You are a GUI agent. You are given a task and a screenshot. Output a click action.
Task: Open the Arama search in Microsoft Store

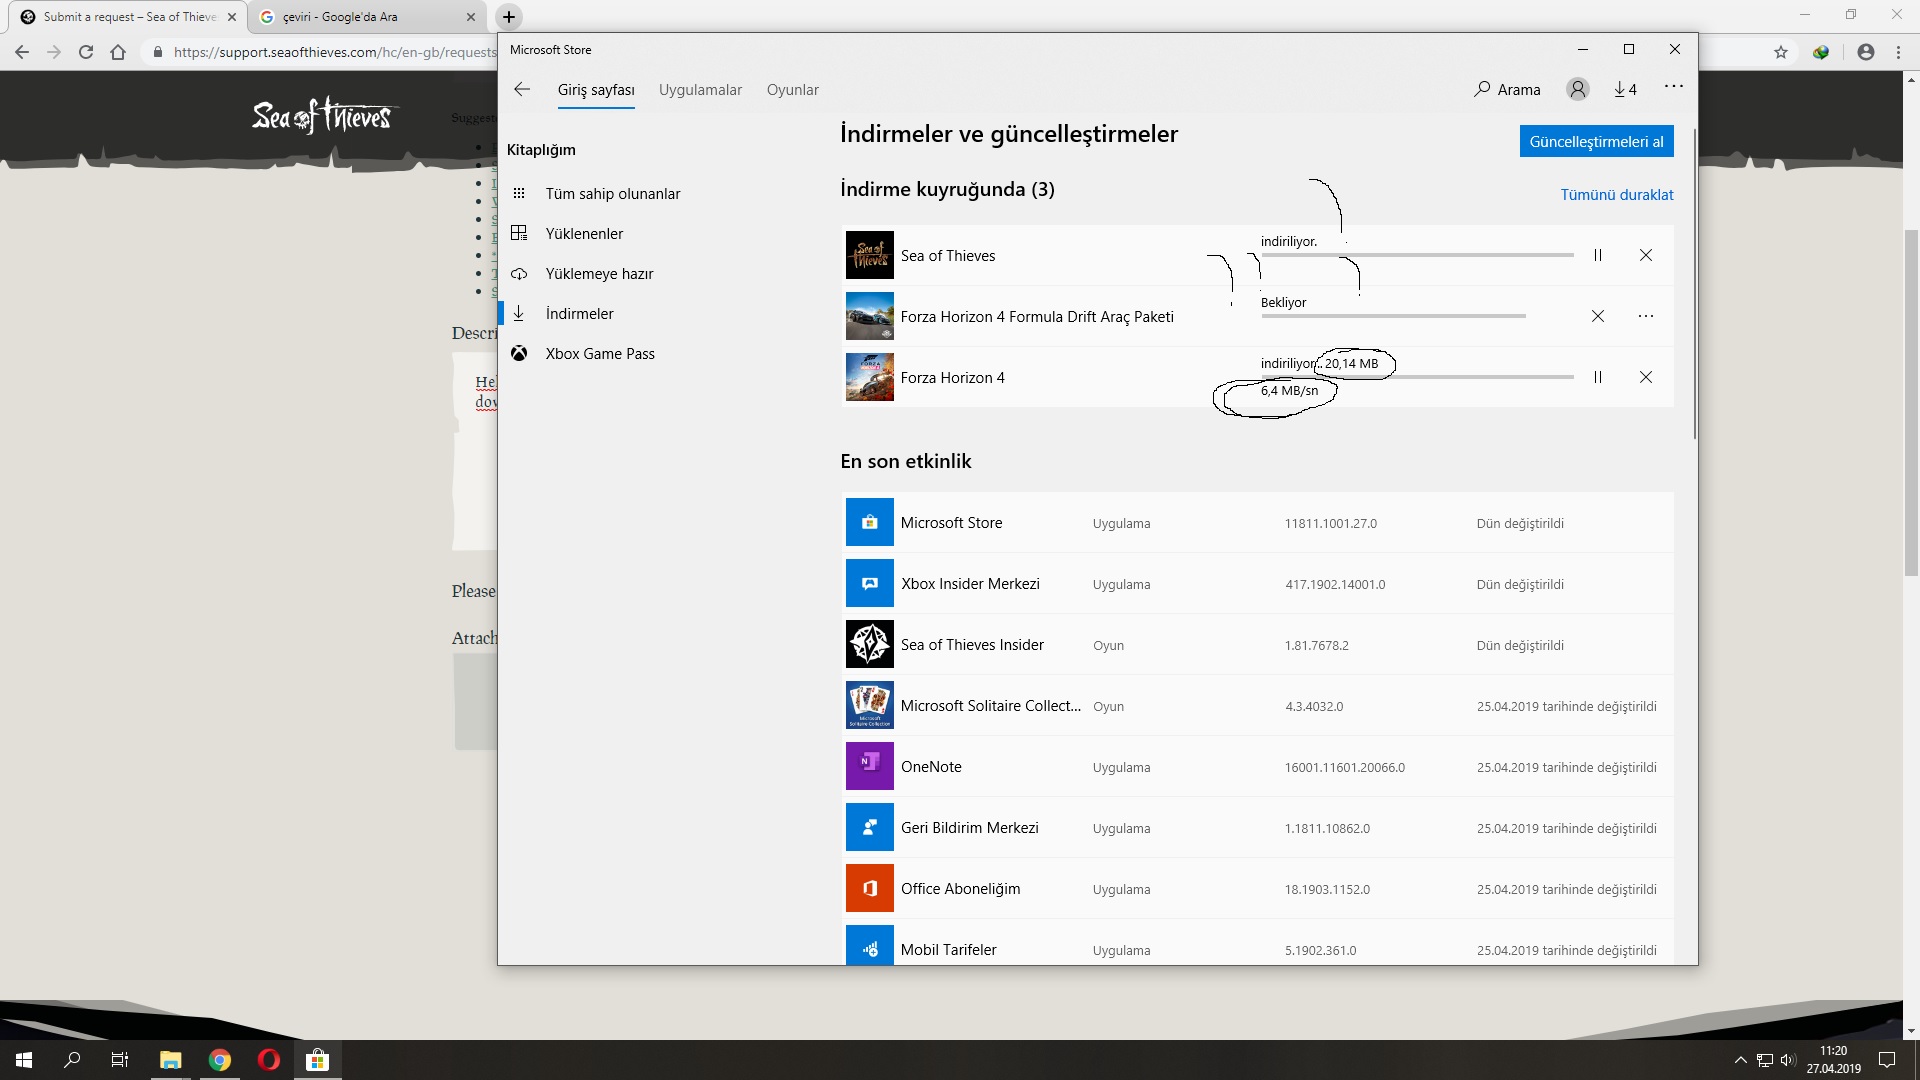1507,89
